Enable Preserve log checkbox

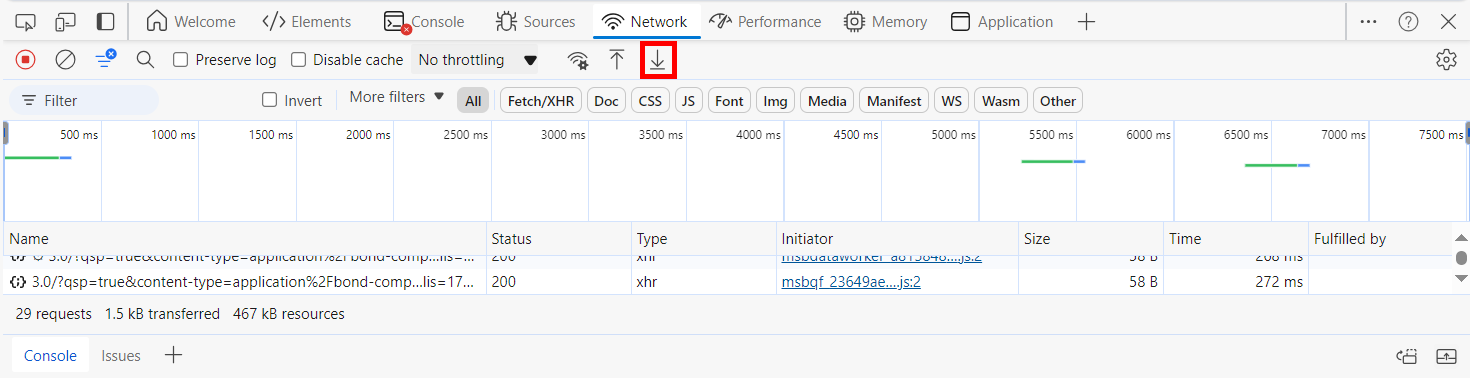click(181, 60)
